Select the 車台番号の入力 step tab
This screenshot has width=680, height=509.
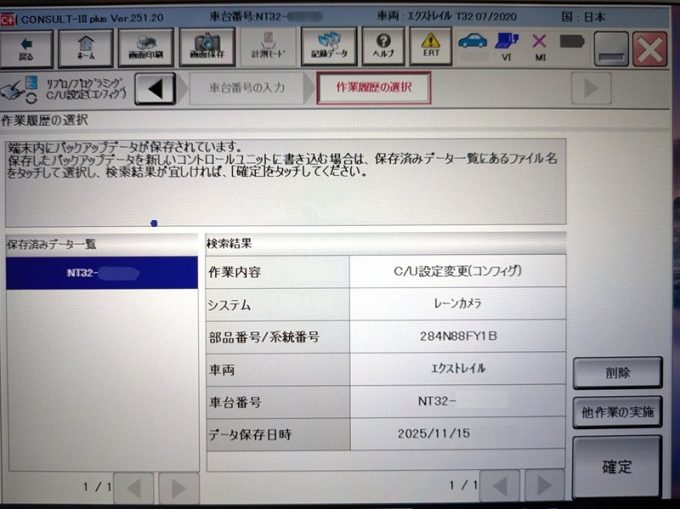pyautogui.click(x=247, y=88)
